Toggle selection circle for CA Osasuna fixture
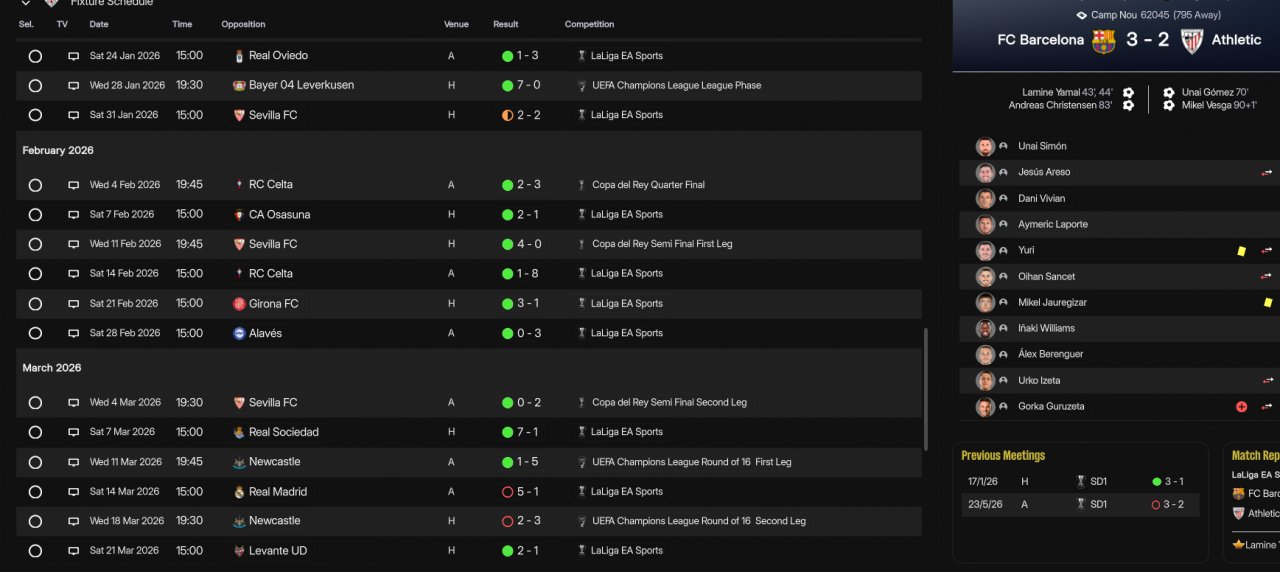This screenshot has height=572, width=1280. click(35, 215)
